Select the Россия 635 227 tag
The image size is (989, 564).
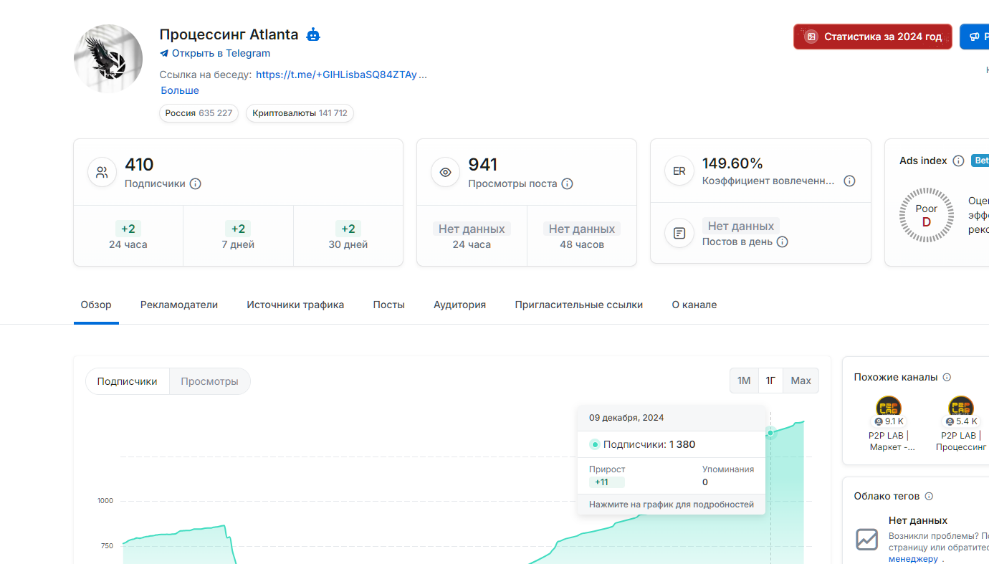(199, 113)
